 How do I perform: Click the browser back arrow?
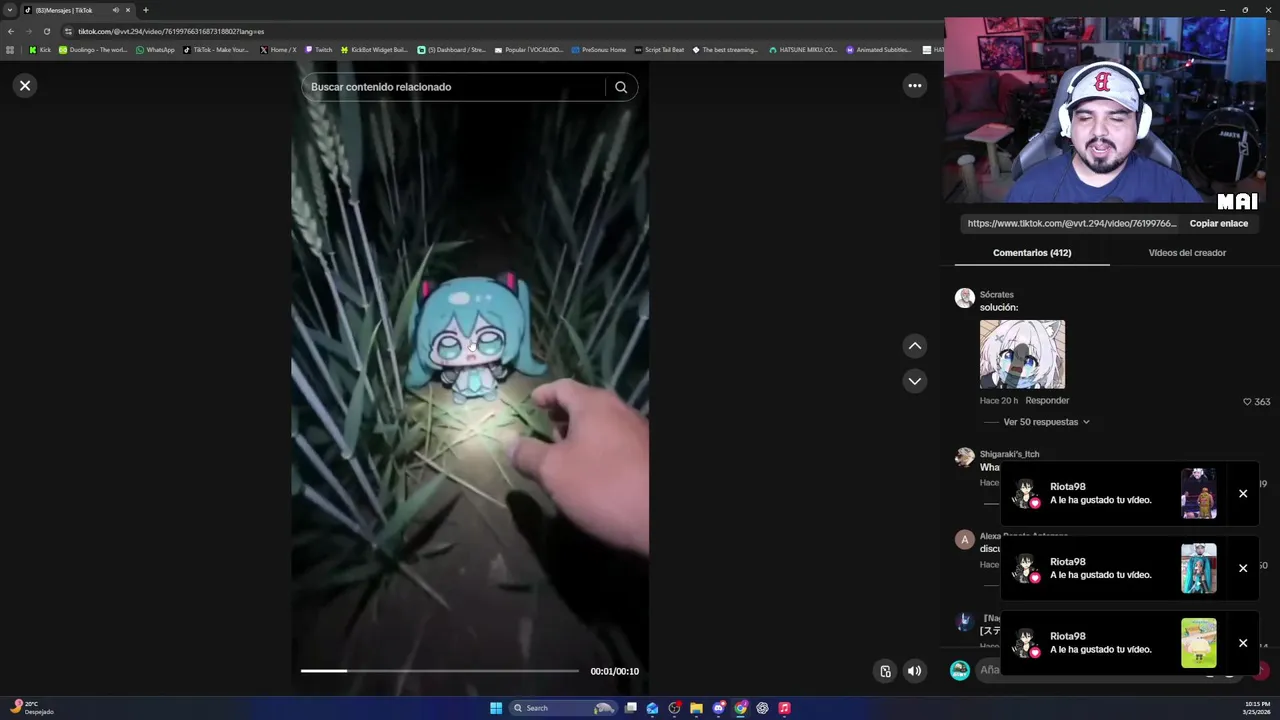(11, 31)
